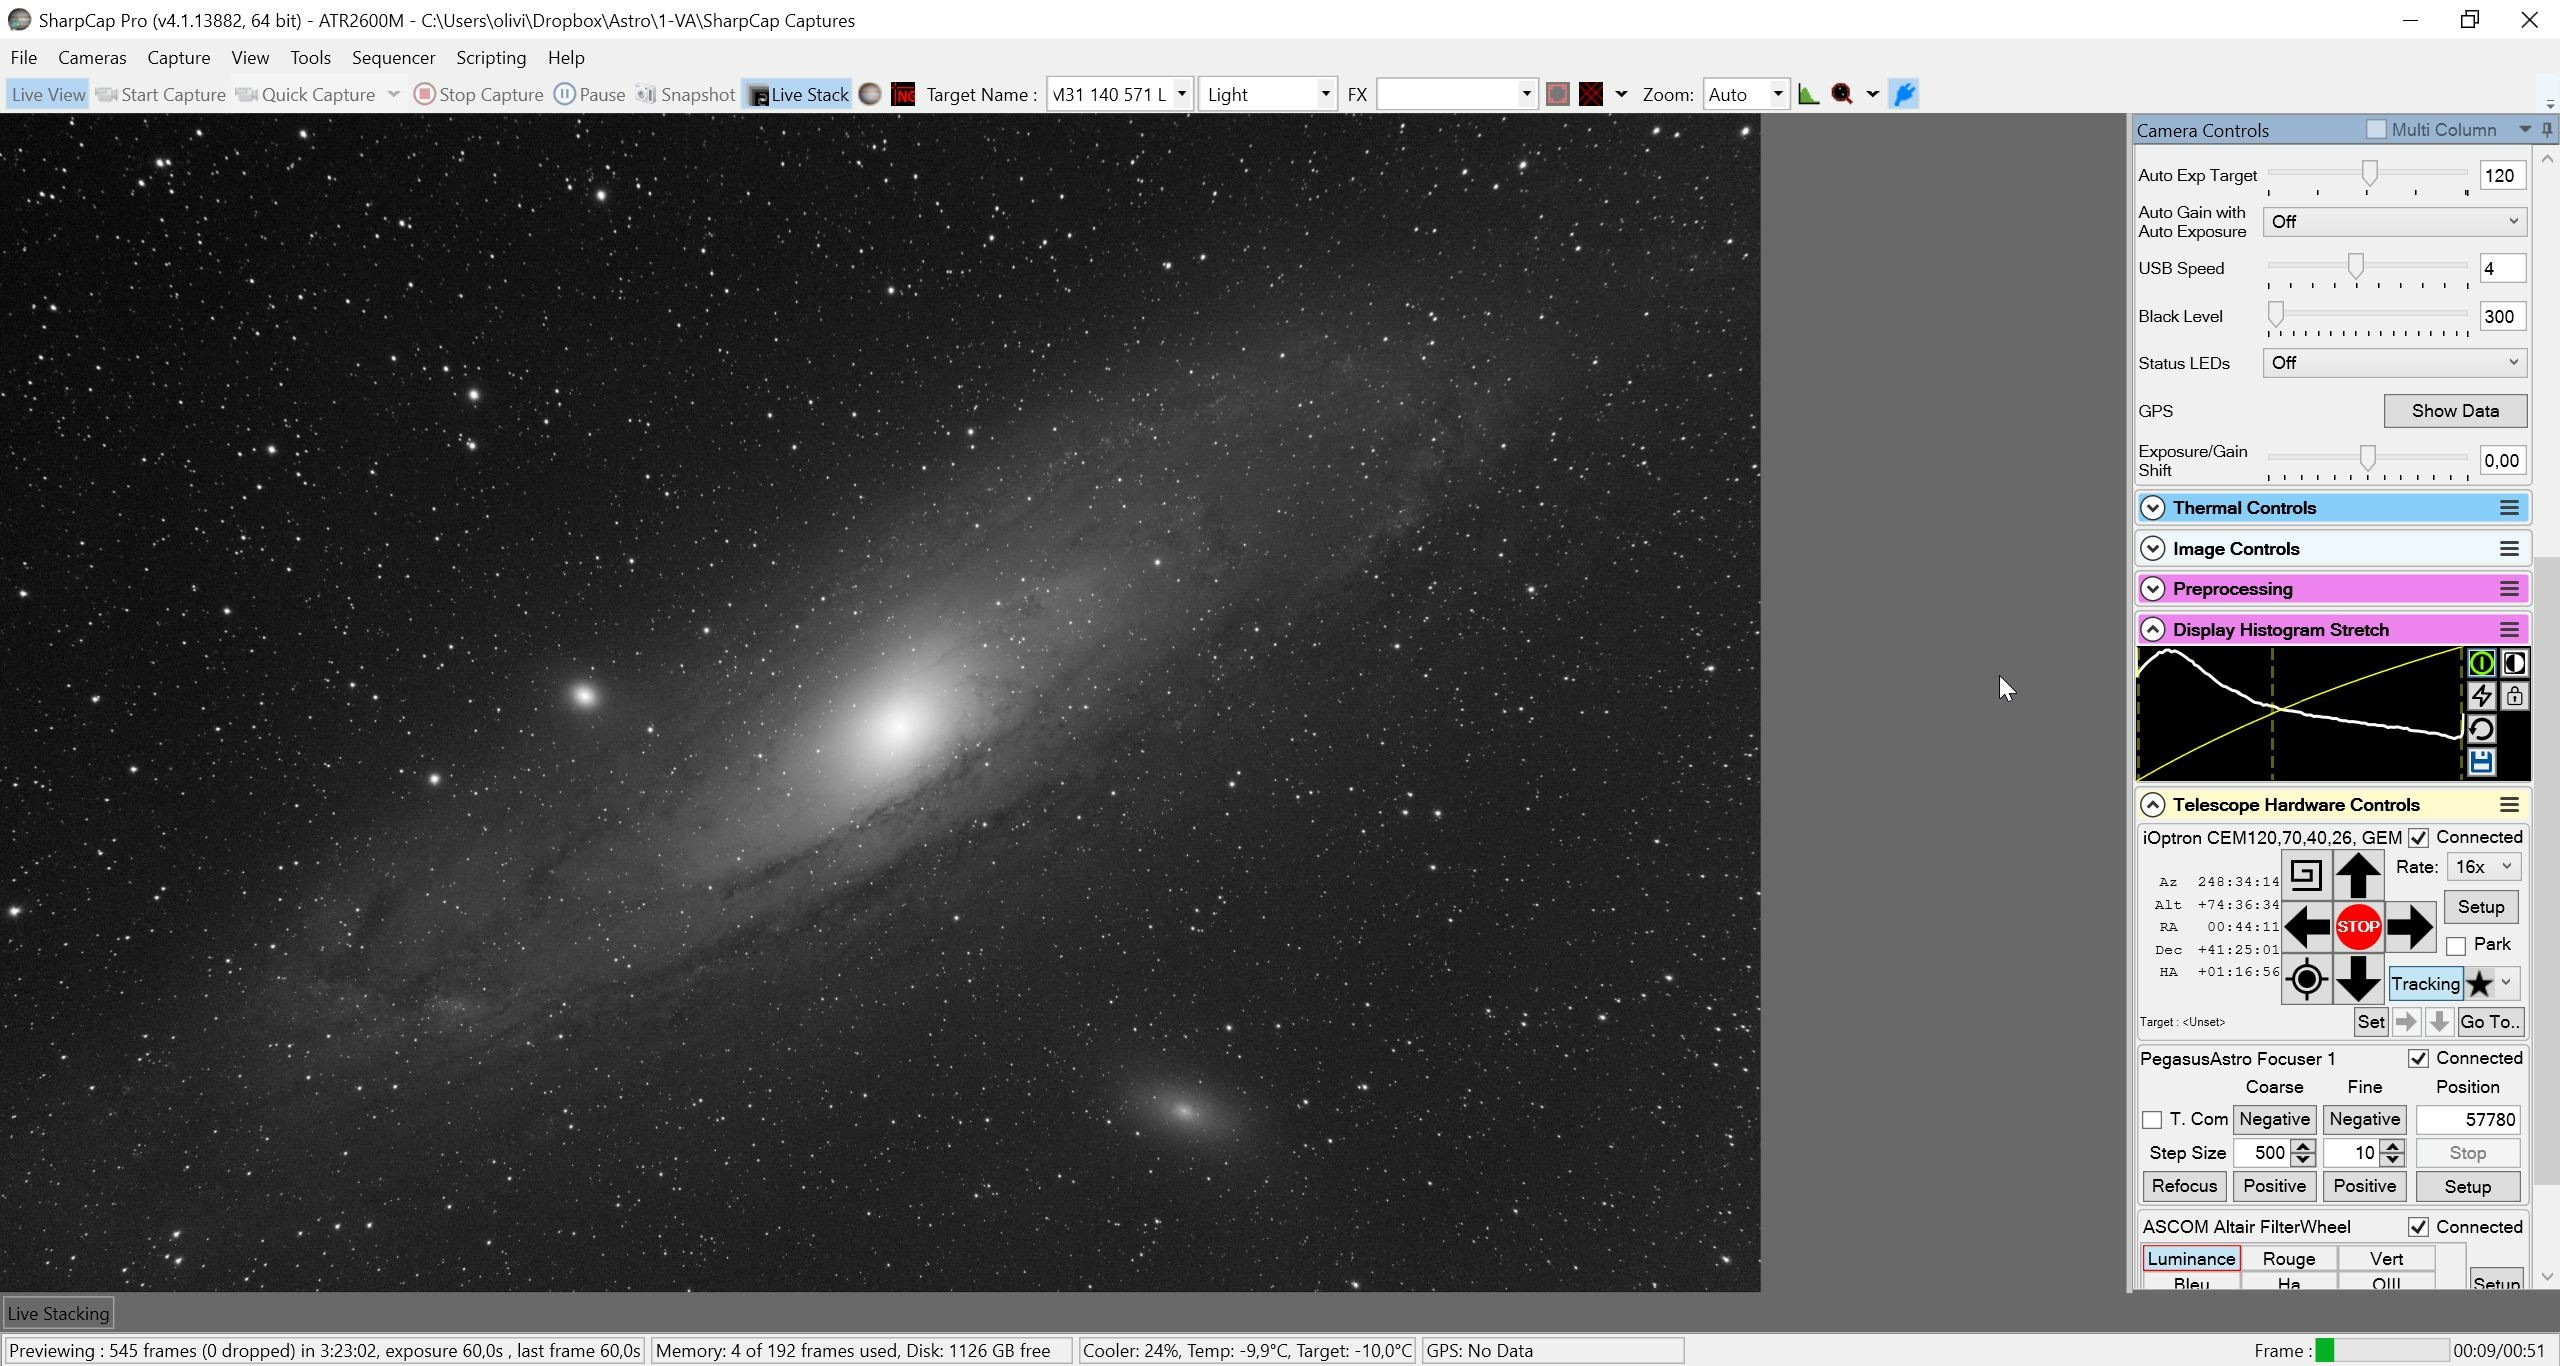Click the Refocus button

[x=2184, y=1186]
